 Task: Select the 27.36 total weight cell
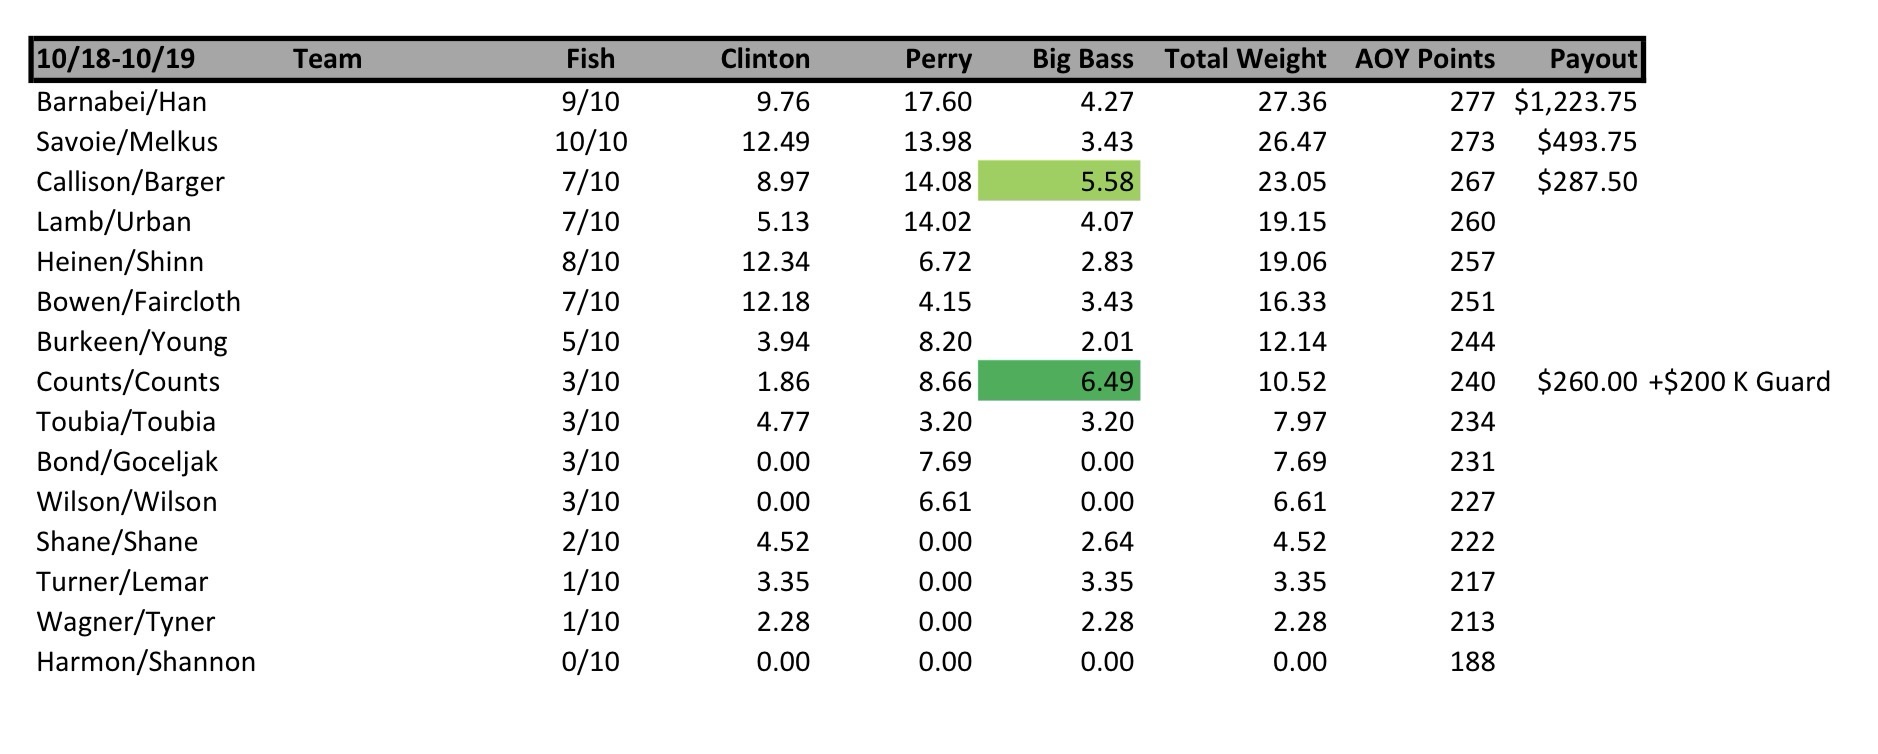tap(1292, 101)
